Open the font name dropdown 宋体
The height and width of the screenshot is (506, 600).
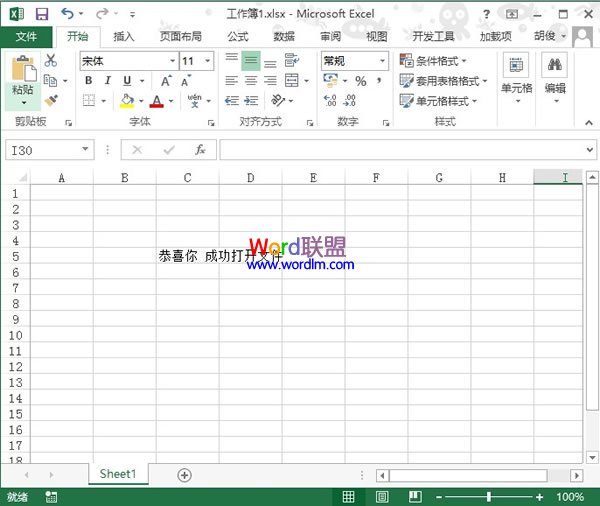point(172,60)
